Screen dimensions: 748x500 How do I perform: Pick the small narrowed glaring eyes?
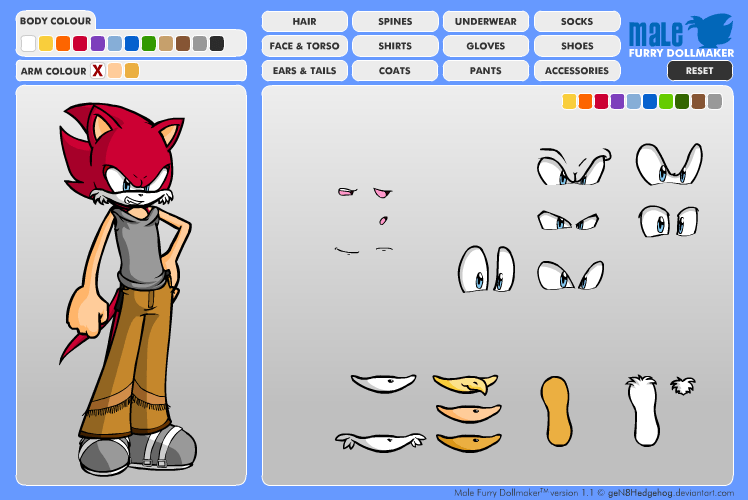point(568,221)
